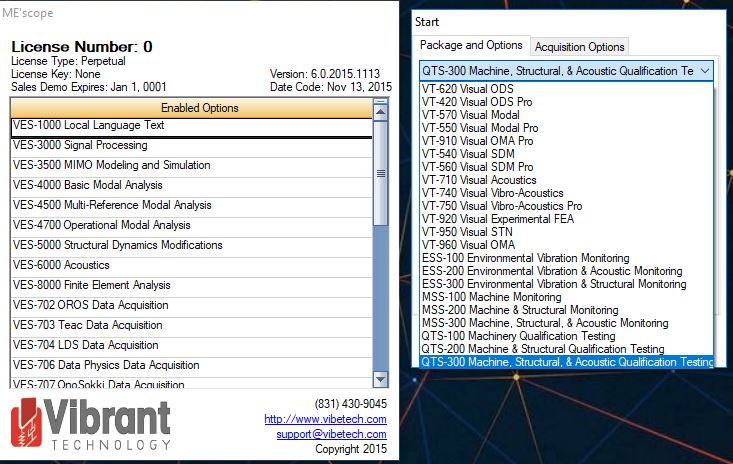Click VES-4000 Basic Modal Analysis row

coord(190,185)
